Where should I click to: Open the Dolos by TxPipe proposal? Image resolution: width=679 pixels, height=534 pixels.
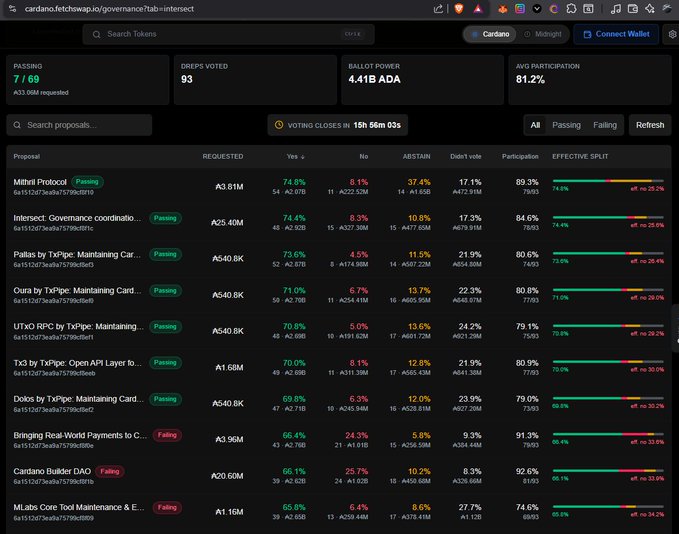tap(78, 398)
